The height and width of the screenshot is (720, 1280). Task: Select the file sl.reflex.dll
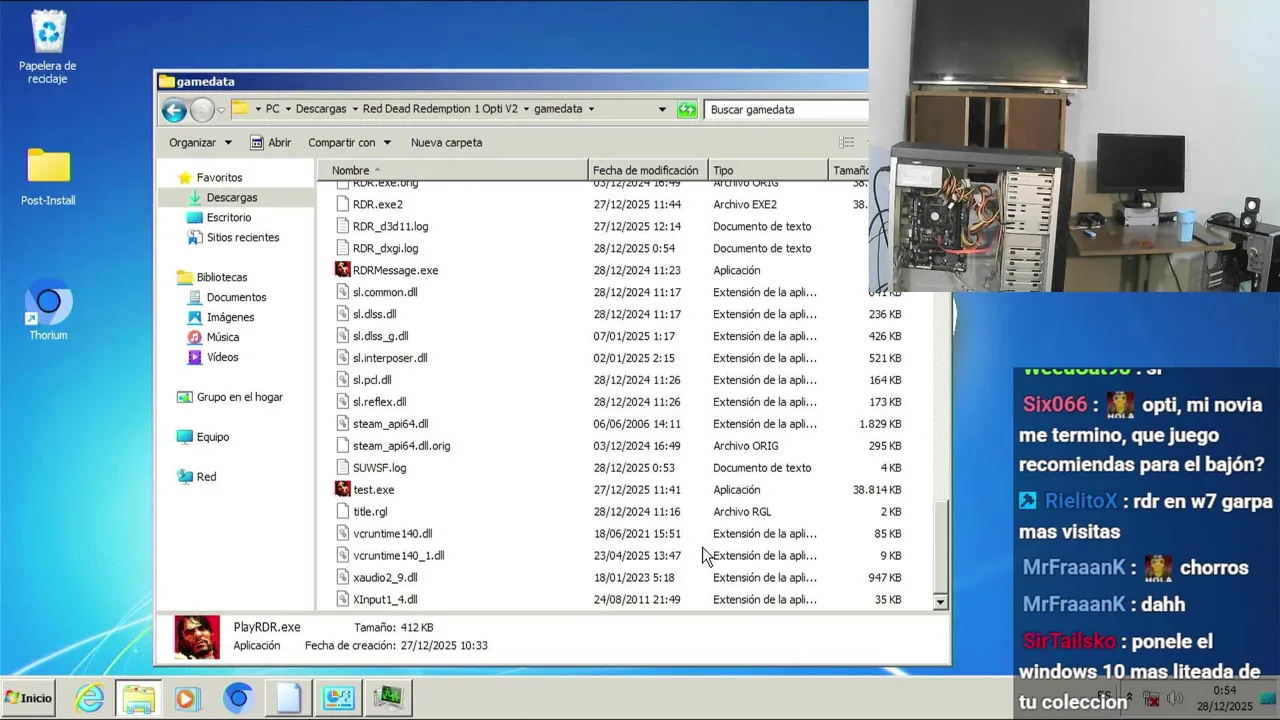[379, 402]
